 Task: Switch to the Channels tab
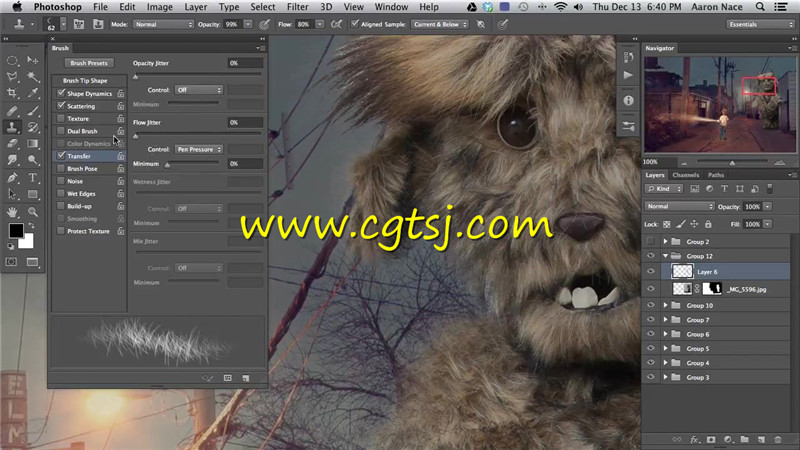click(x=686, y=175)
